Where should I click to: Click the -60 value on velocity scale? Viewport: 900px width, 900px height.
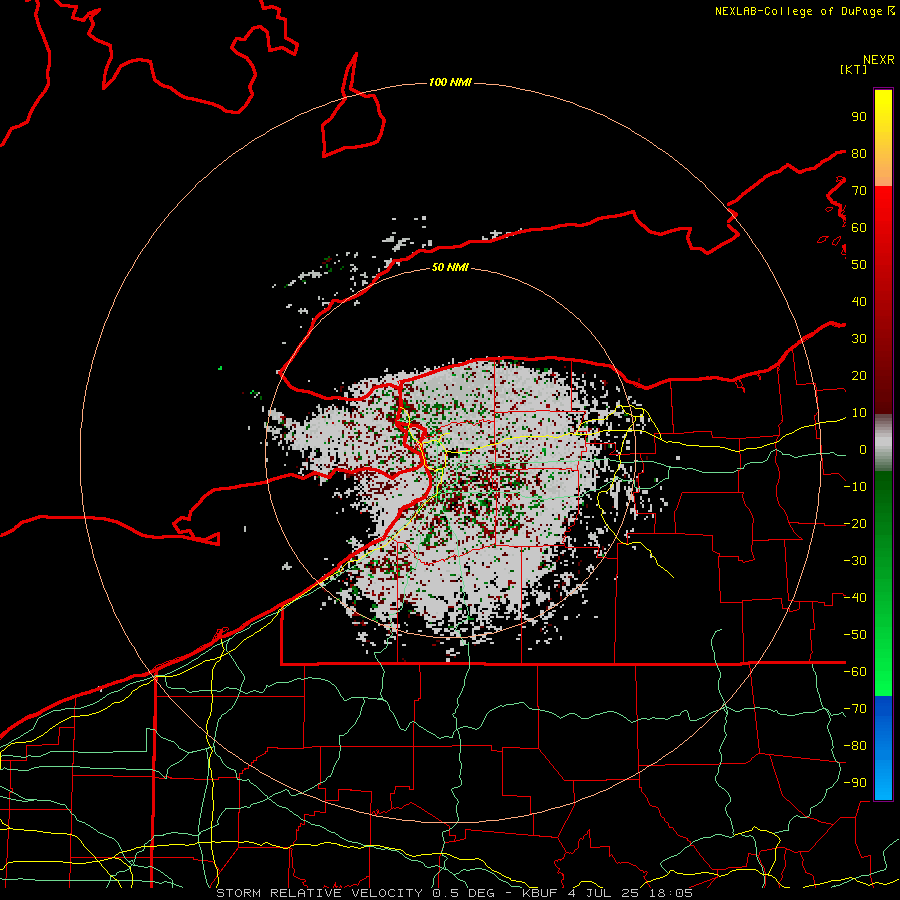[855, 672]
